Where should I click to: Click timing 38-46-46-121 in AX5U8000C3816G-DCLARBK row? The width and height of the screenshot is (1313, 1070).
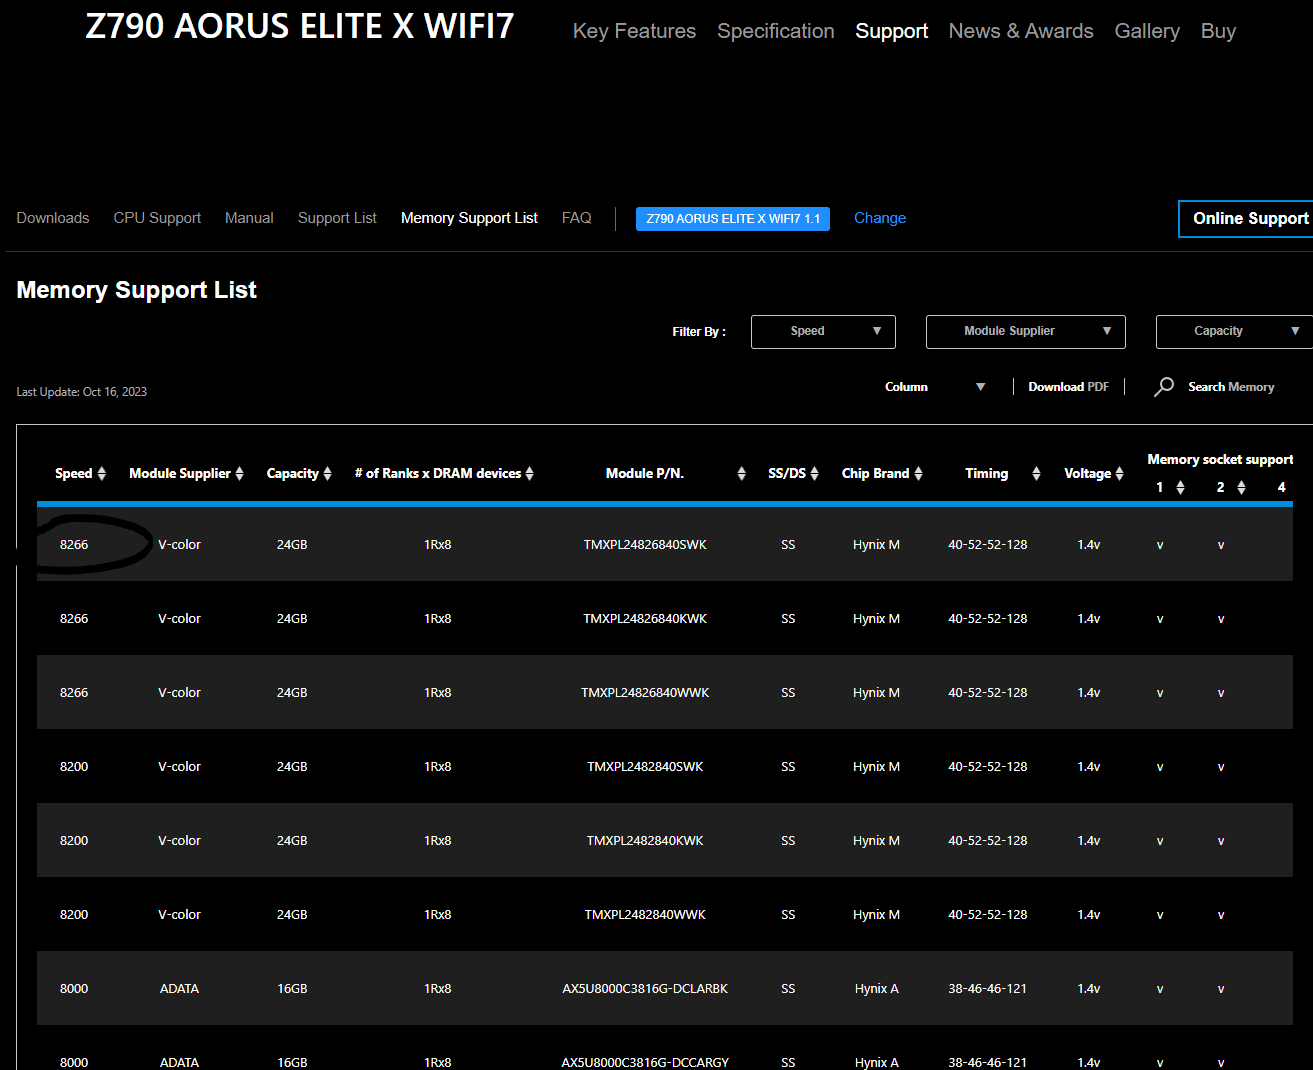pos(988,989)
